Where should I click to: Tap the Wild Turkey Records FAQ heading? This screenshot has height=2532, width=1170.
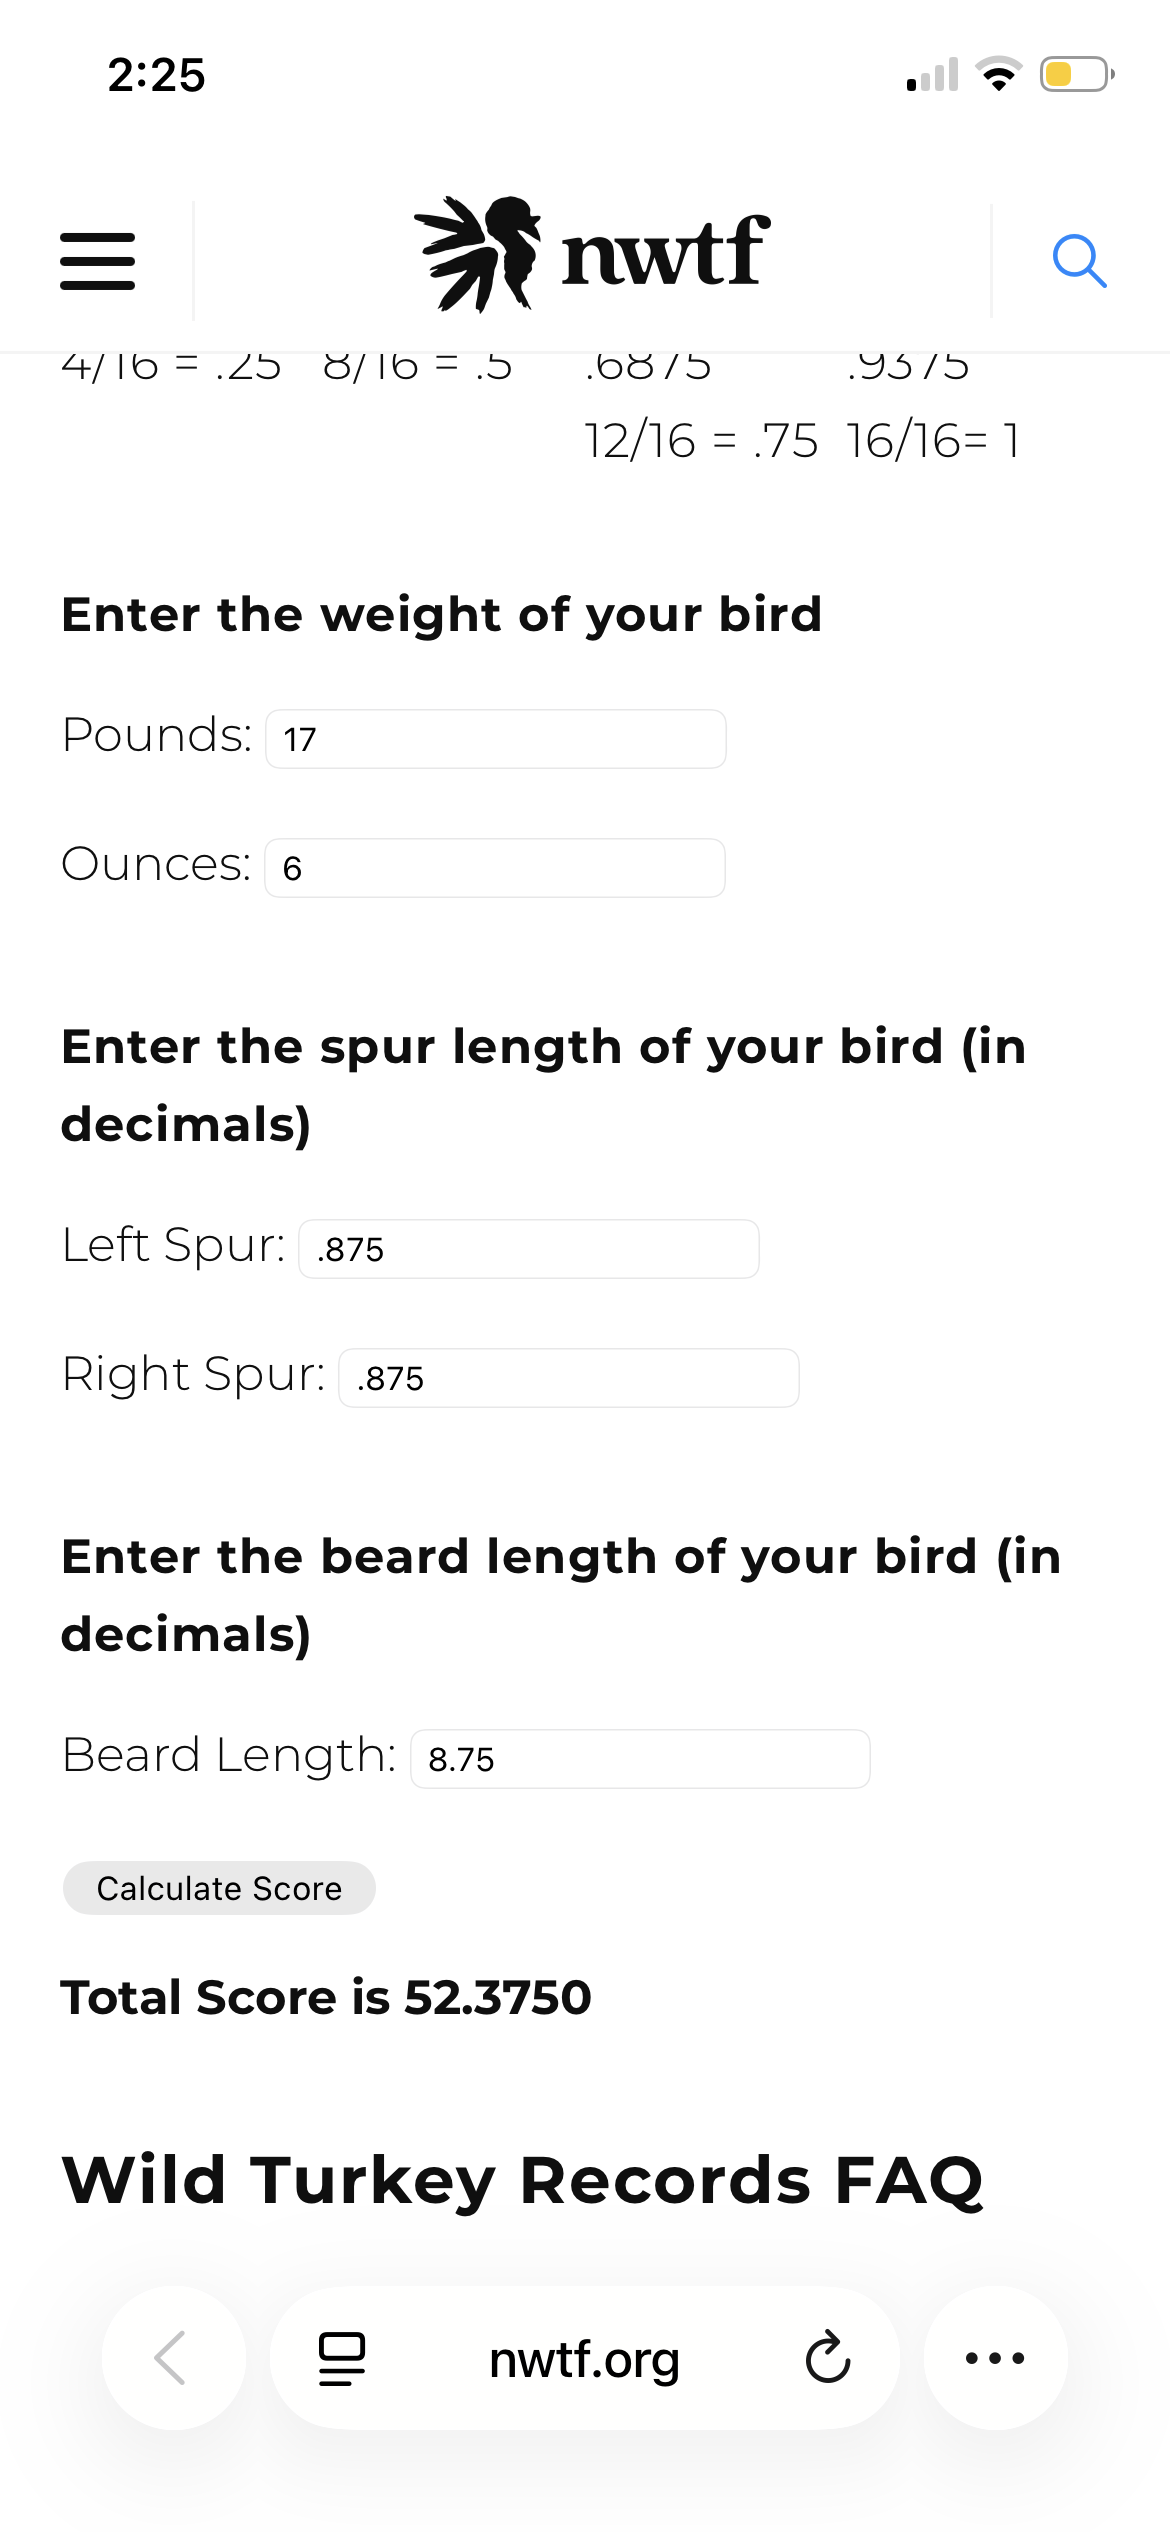523,2180
